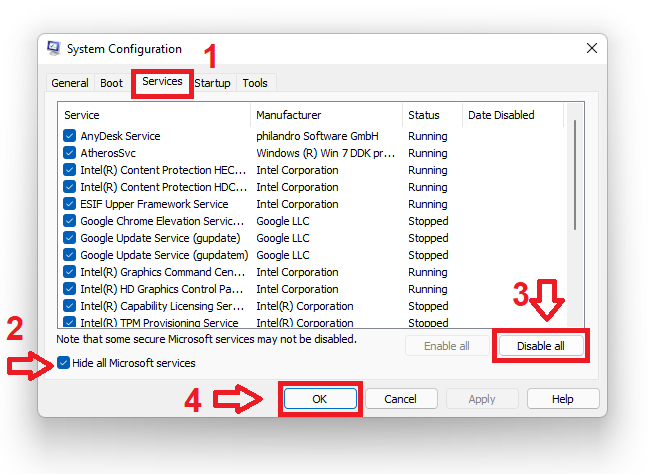Image resolution: width=648 pixels, height=474 pixels.
Task: Toggle Intel(R) HD Graphics Control Panel checkbox
Action: point(69,289)
